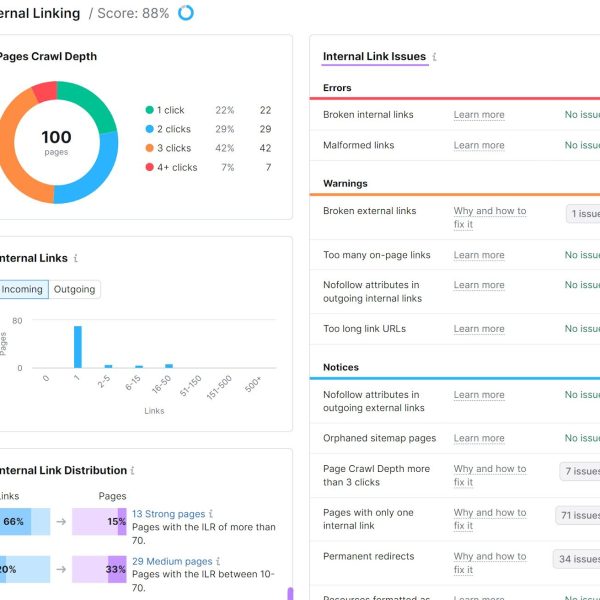Click the green '1 click' legend dot
This screenshot has height=600, width=600.
click(x=149, y=111)
